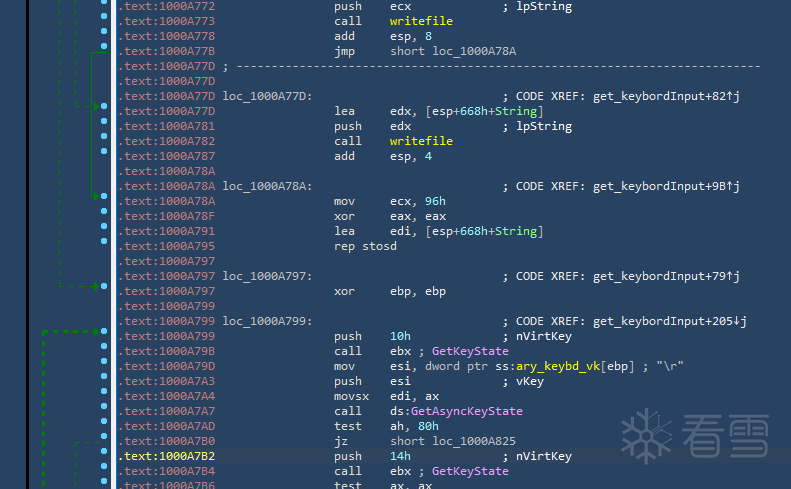Click vKey comment after push esi
Screen dimensions: 791x489
point(530,382)
